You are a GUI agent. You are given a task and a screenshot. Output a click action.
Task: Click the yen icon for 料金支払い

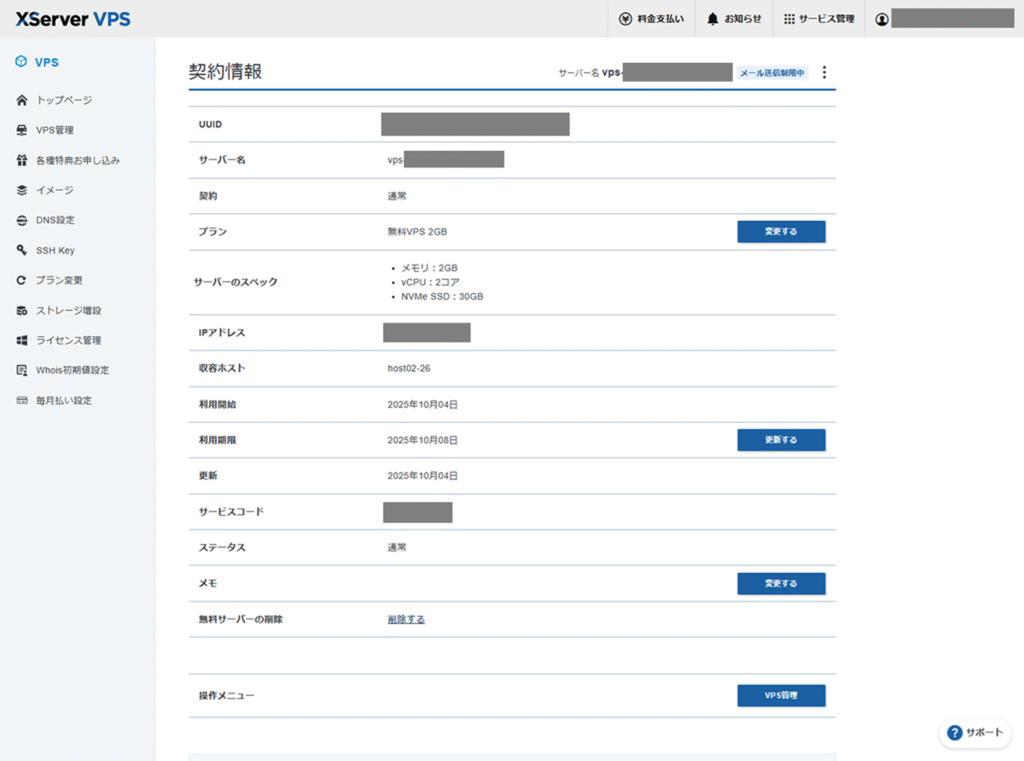(625, 19)
